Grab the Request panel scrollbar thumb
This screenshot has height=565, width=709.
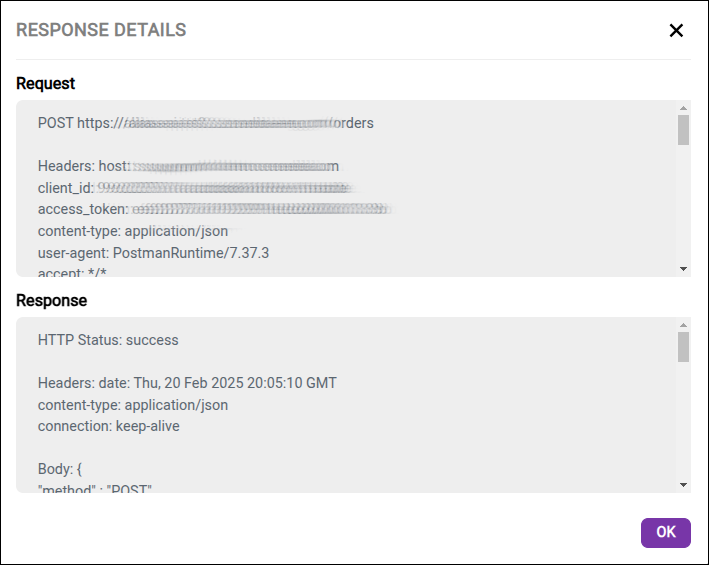683,130
